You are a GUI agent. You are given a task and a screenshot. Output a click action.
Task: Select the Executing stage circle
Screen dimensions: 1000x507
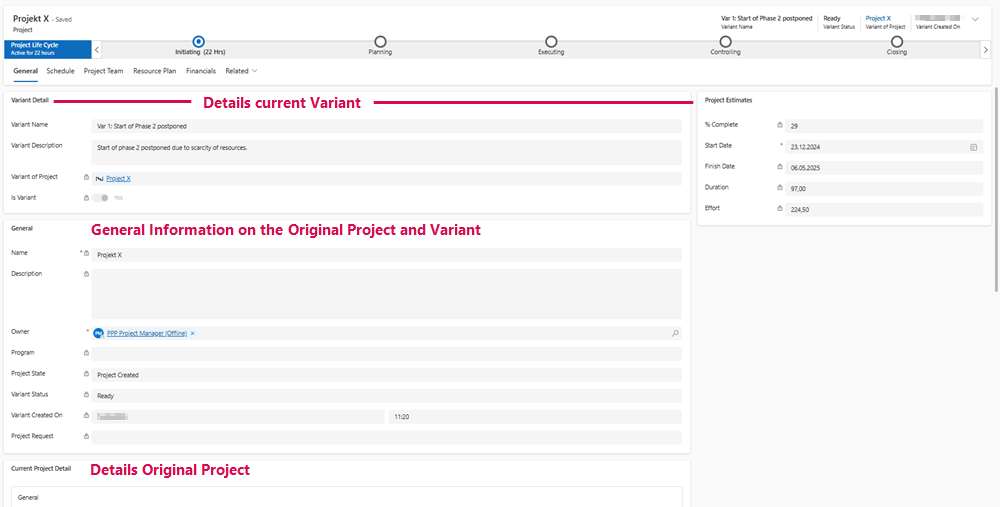551,41
